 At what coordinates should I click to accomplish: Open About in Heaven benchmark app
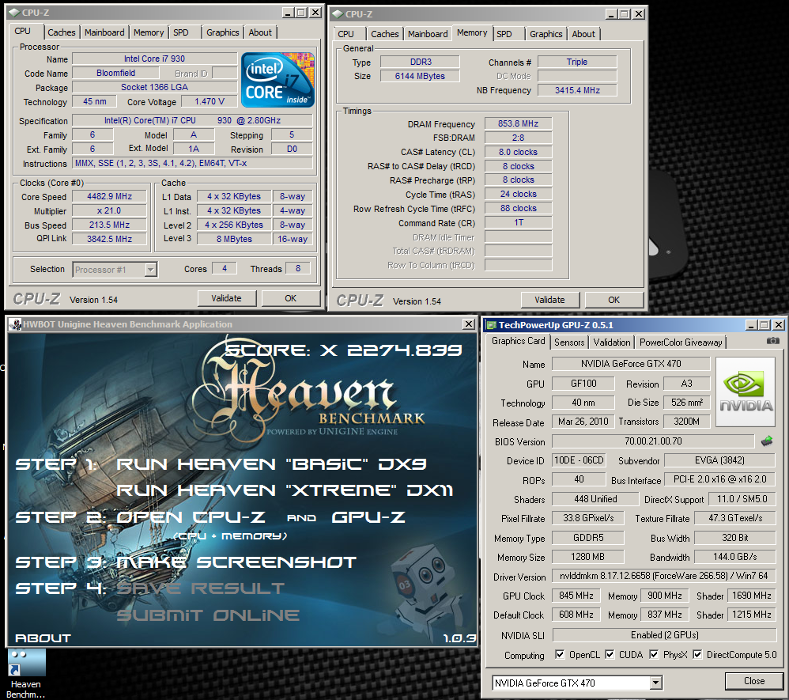click(43, 638)
